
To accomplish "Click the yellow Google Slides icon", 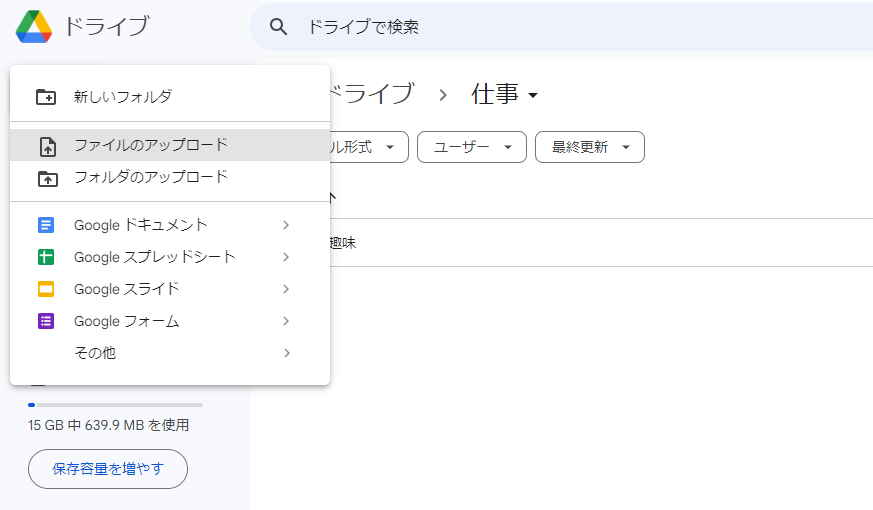I will pos(46,289).
